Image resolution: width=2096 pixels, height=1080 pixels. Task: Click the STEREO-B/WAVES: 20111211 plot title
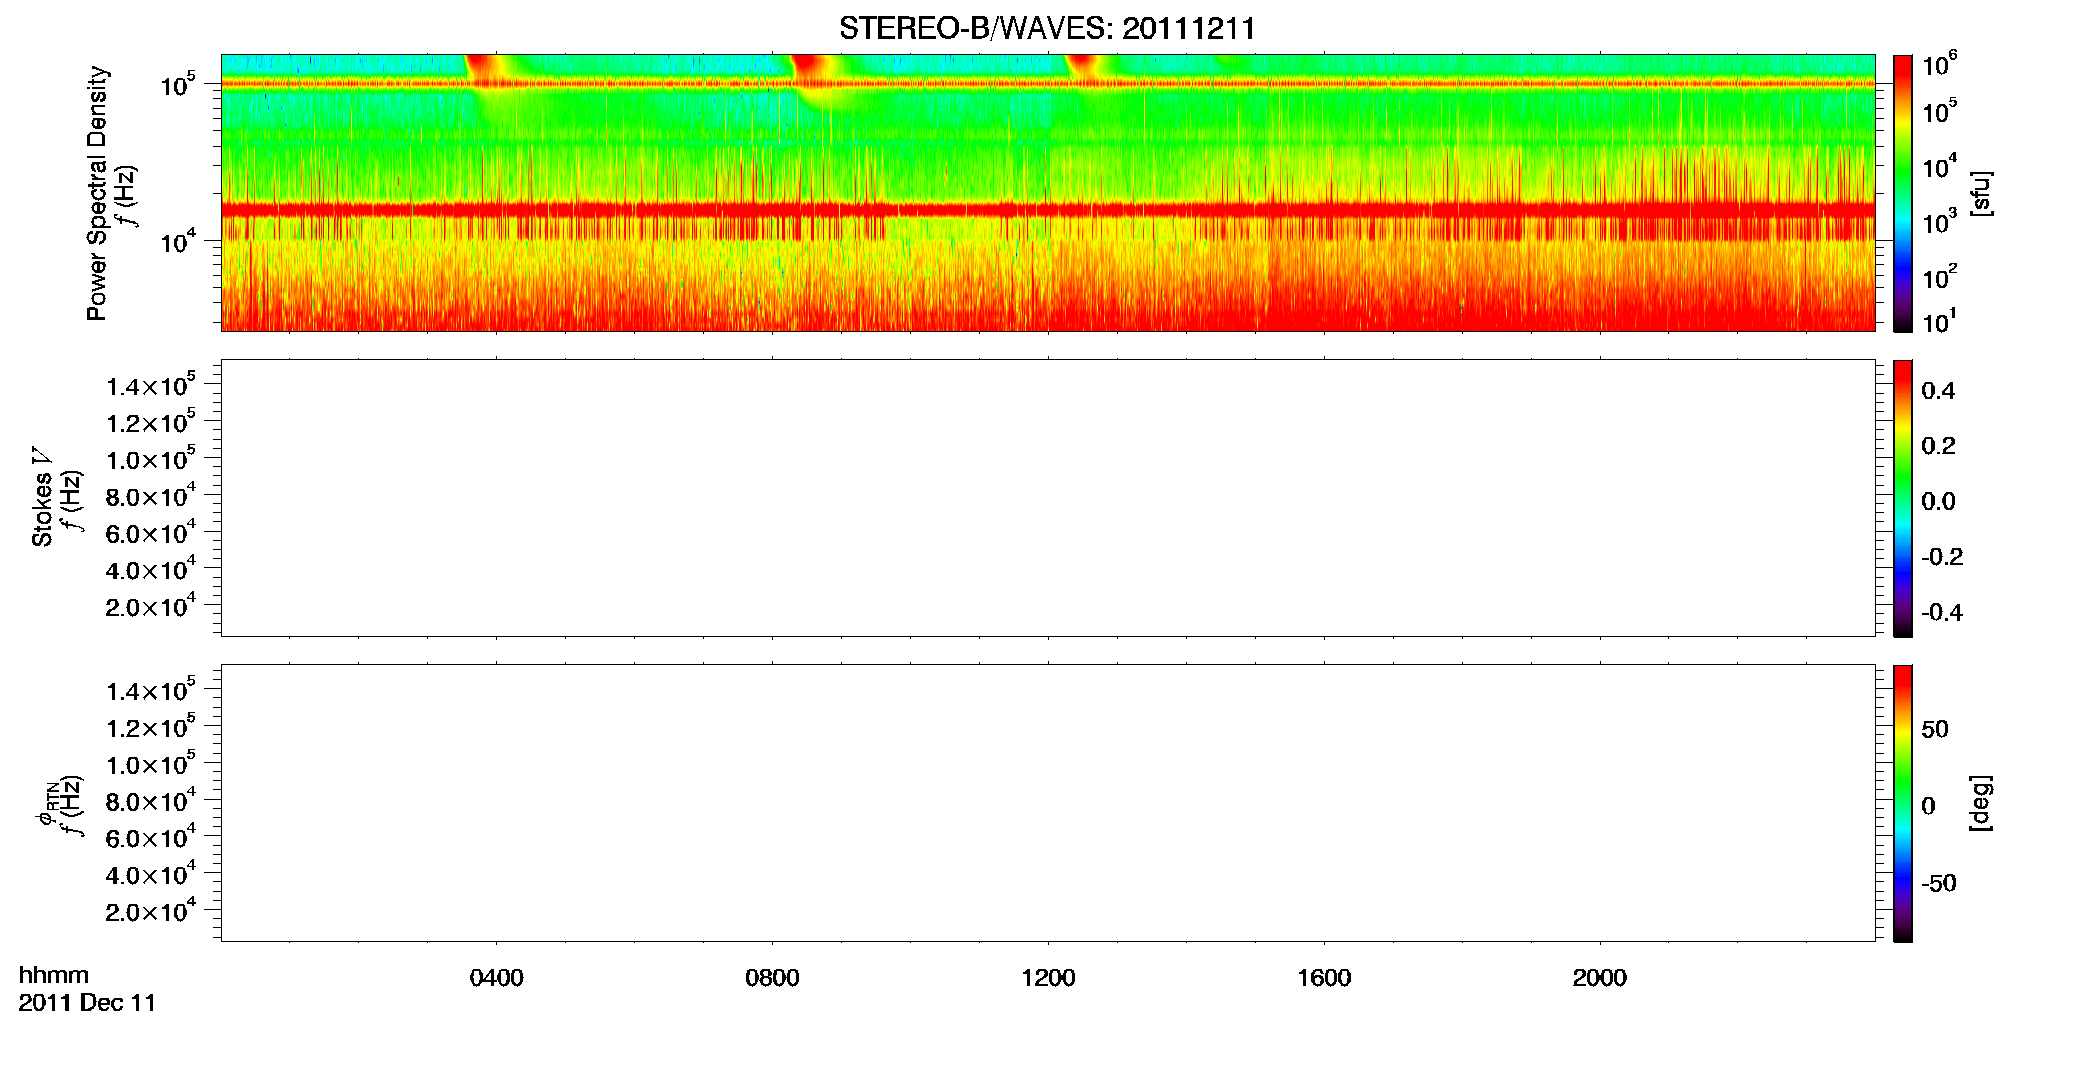1047,28
